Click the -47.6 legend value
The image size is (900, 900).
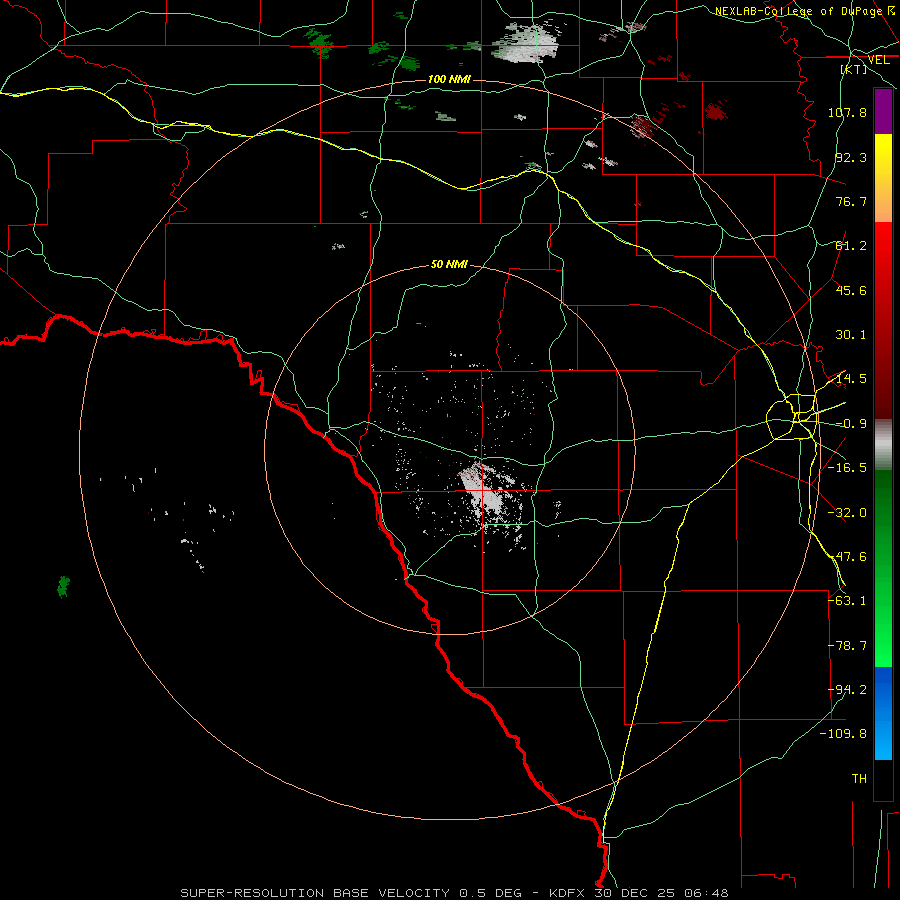click(847, 557)
